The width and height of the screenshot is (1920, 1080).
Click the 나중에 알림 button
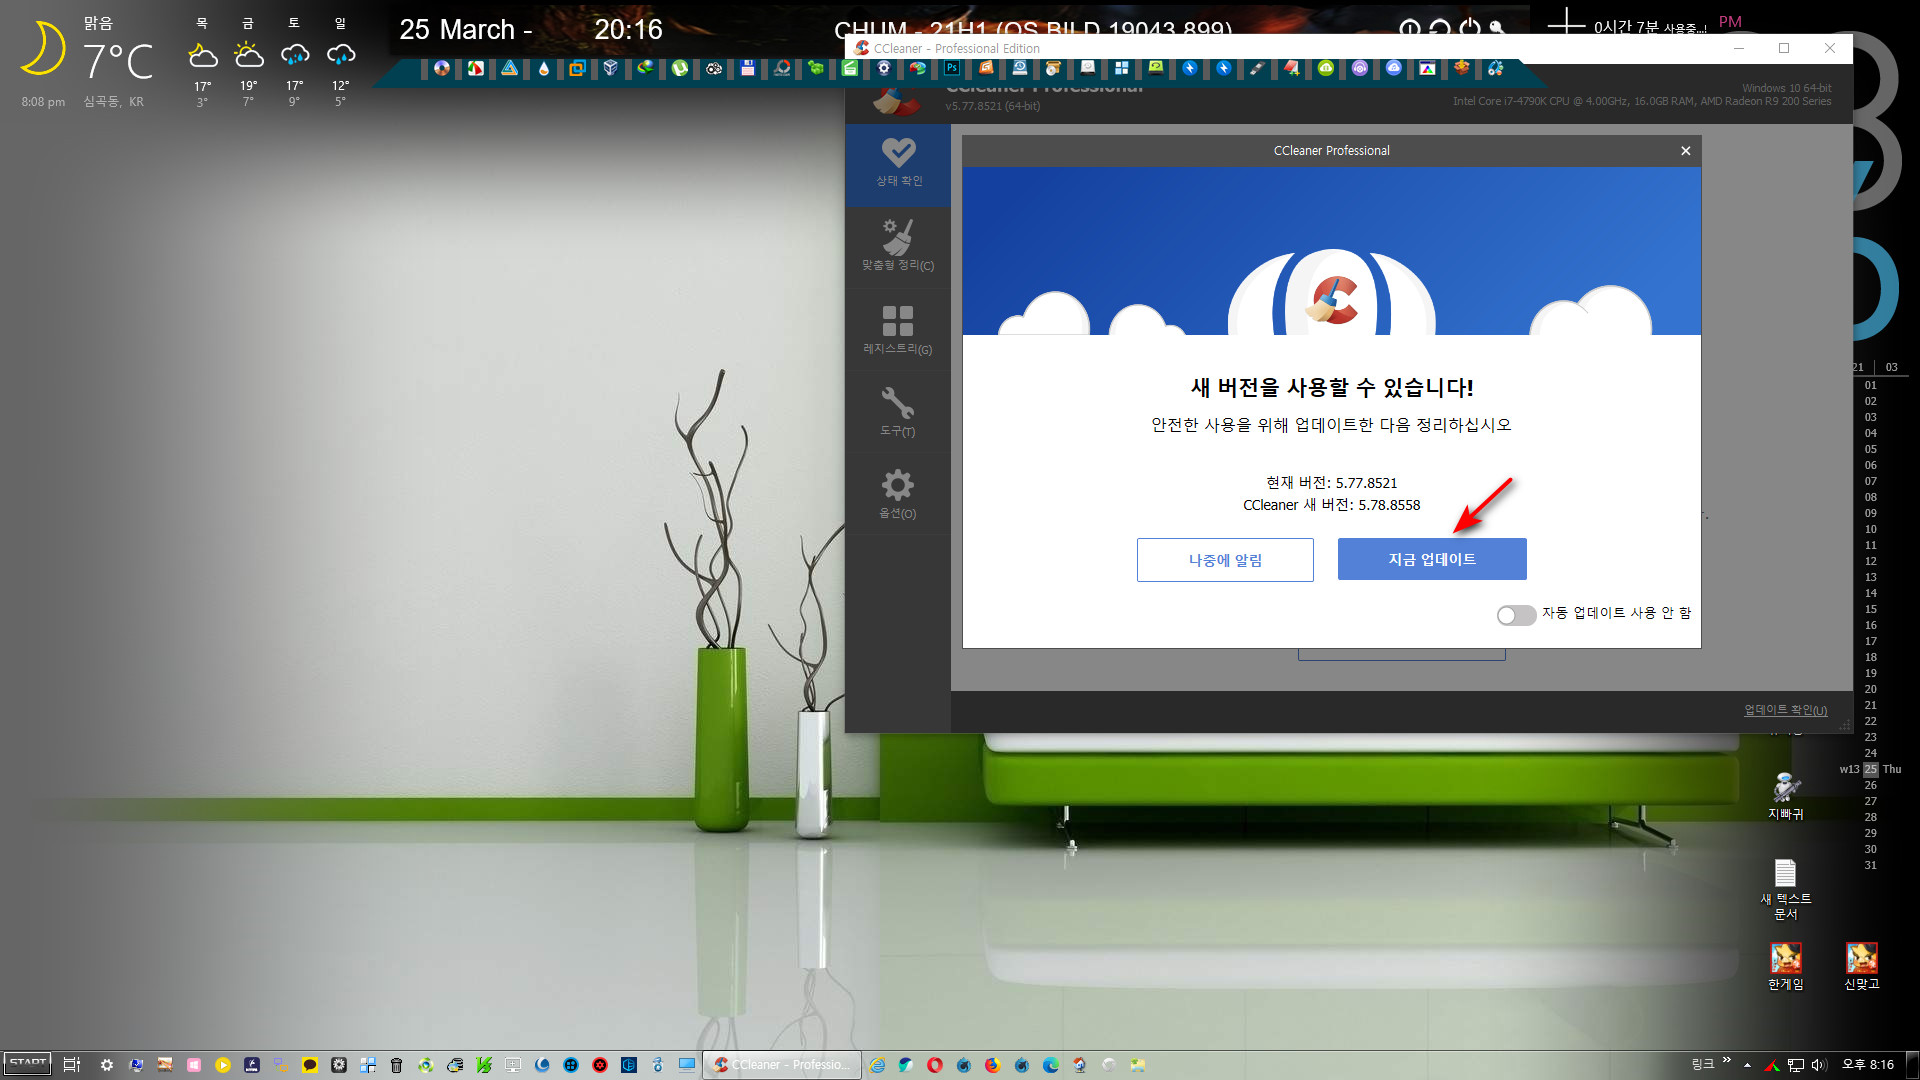point(1225,560)
